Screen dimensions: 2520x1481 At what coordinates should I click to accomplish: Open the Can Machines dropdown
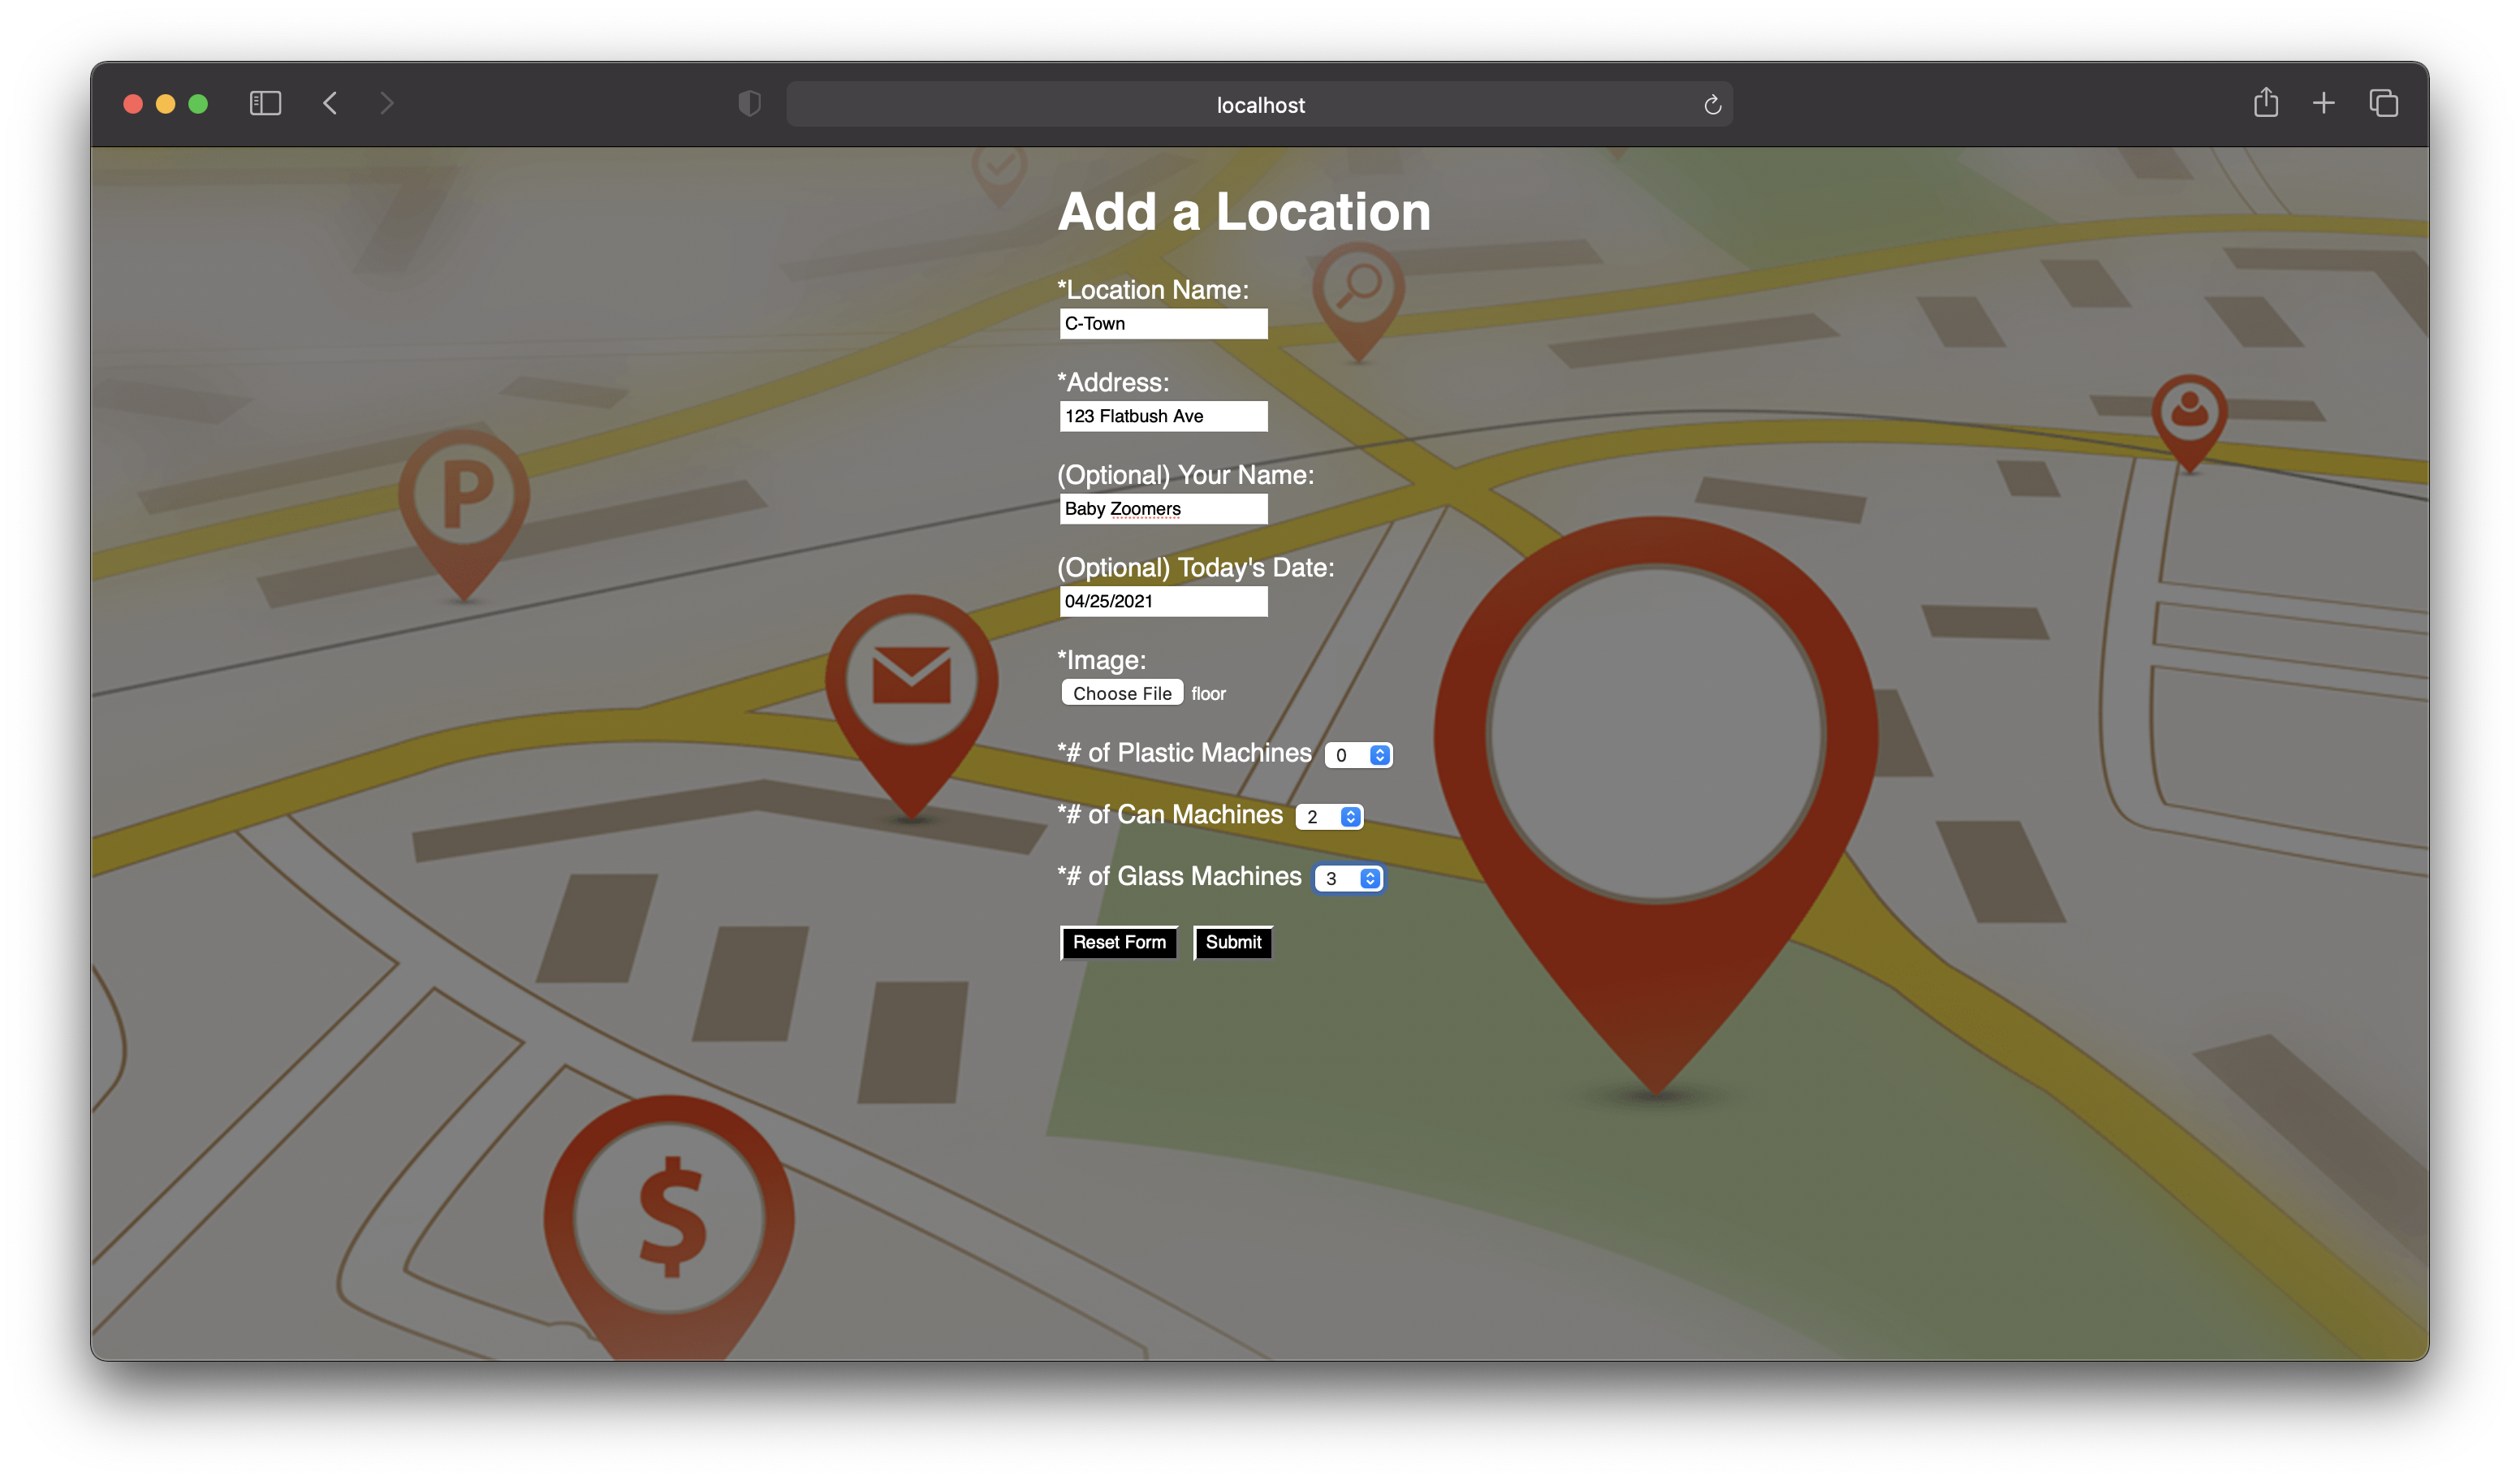pos(1329,817)
